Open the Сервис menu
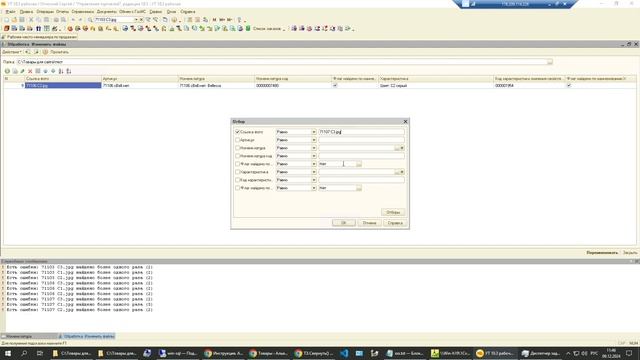The image size is (640, 360). (x=156, y=12)
